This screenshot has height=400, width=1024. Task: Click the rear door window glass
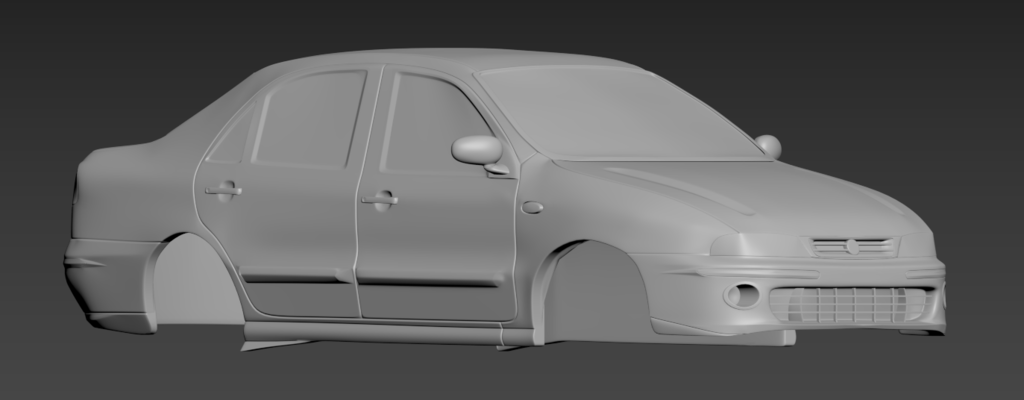click(309, 118)
